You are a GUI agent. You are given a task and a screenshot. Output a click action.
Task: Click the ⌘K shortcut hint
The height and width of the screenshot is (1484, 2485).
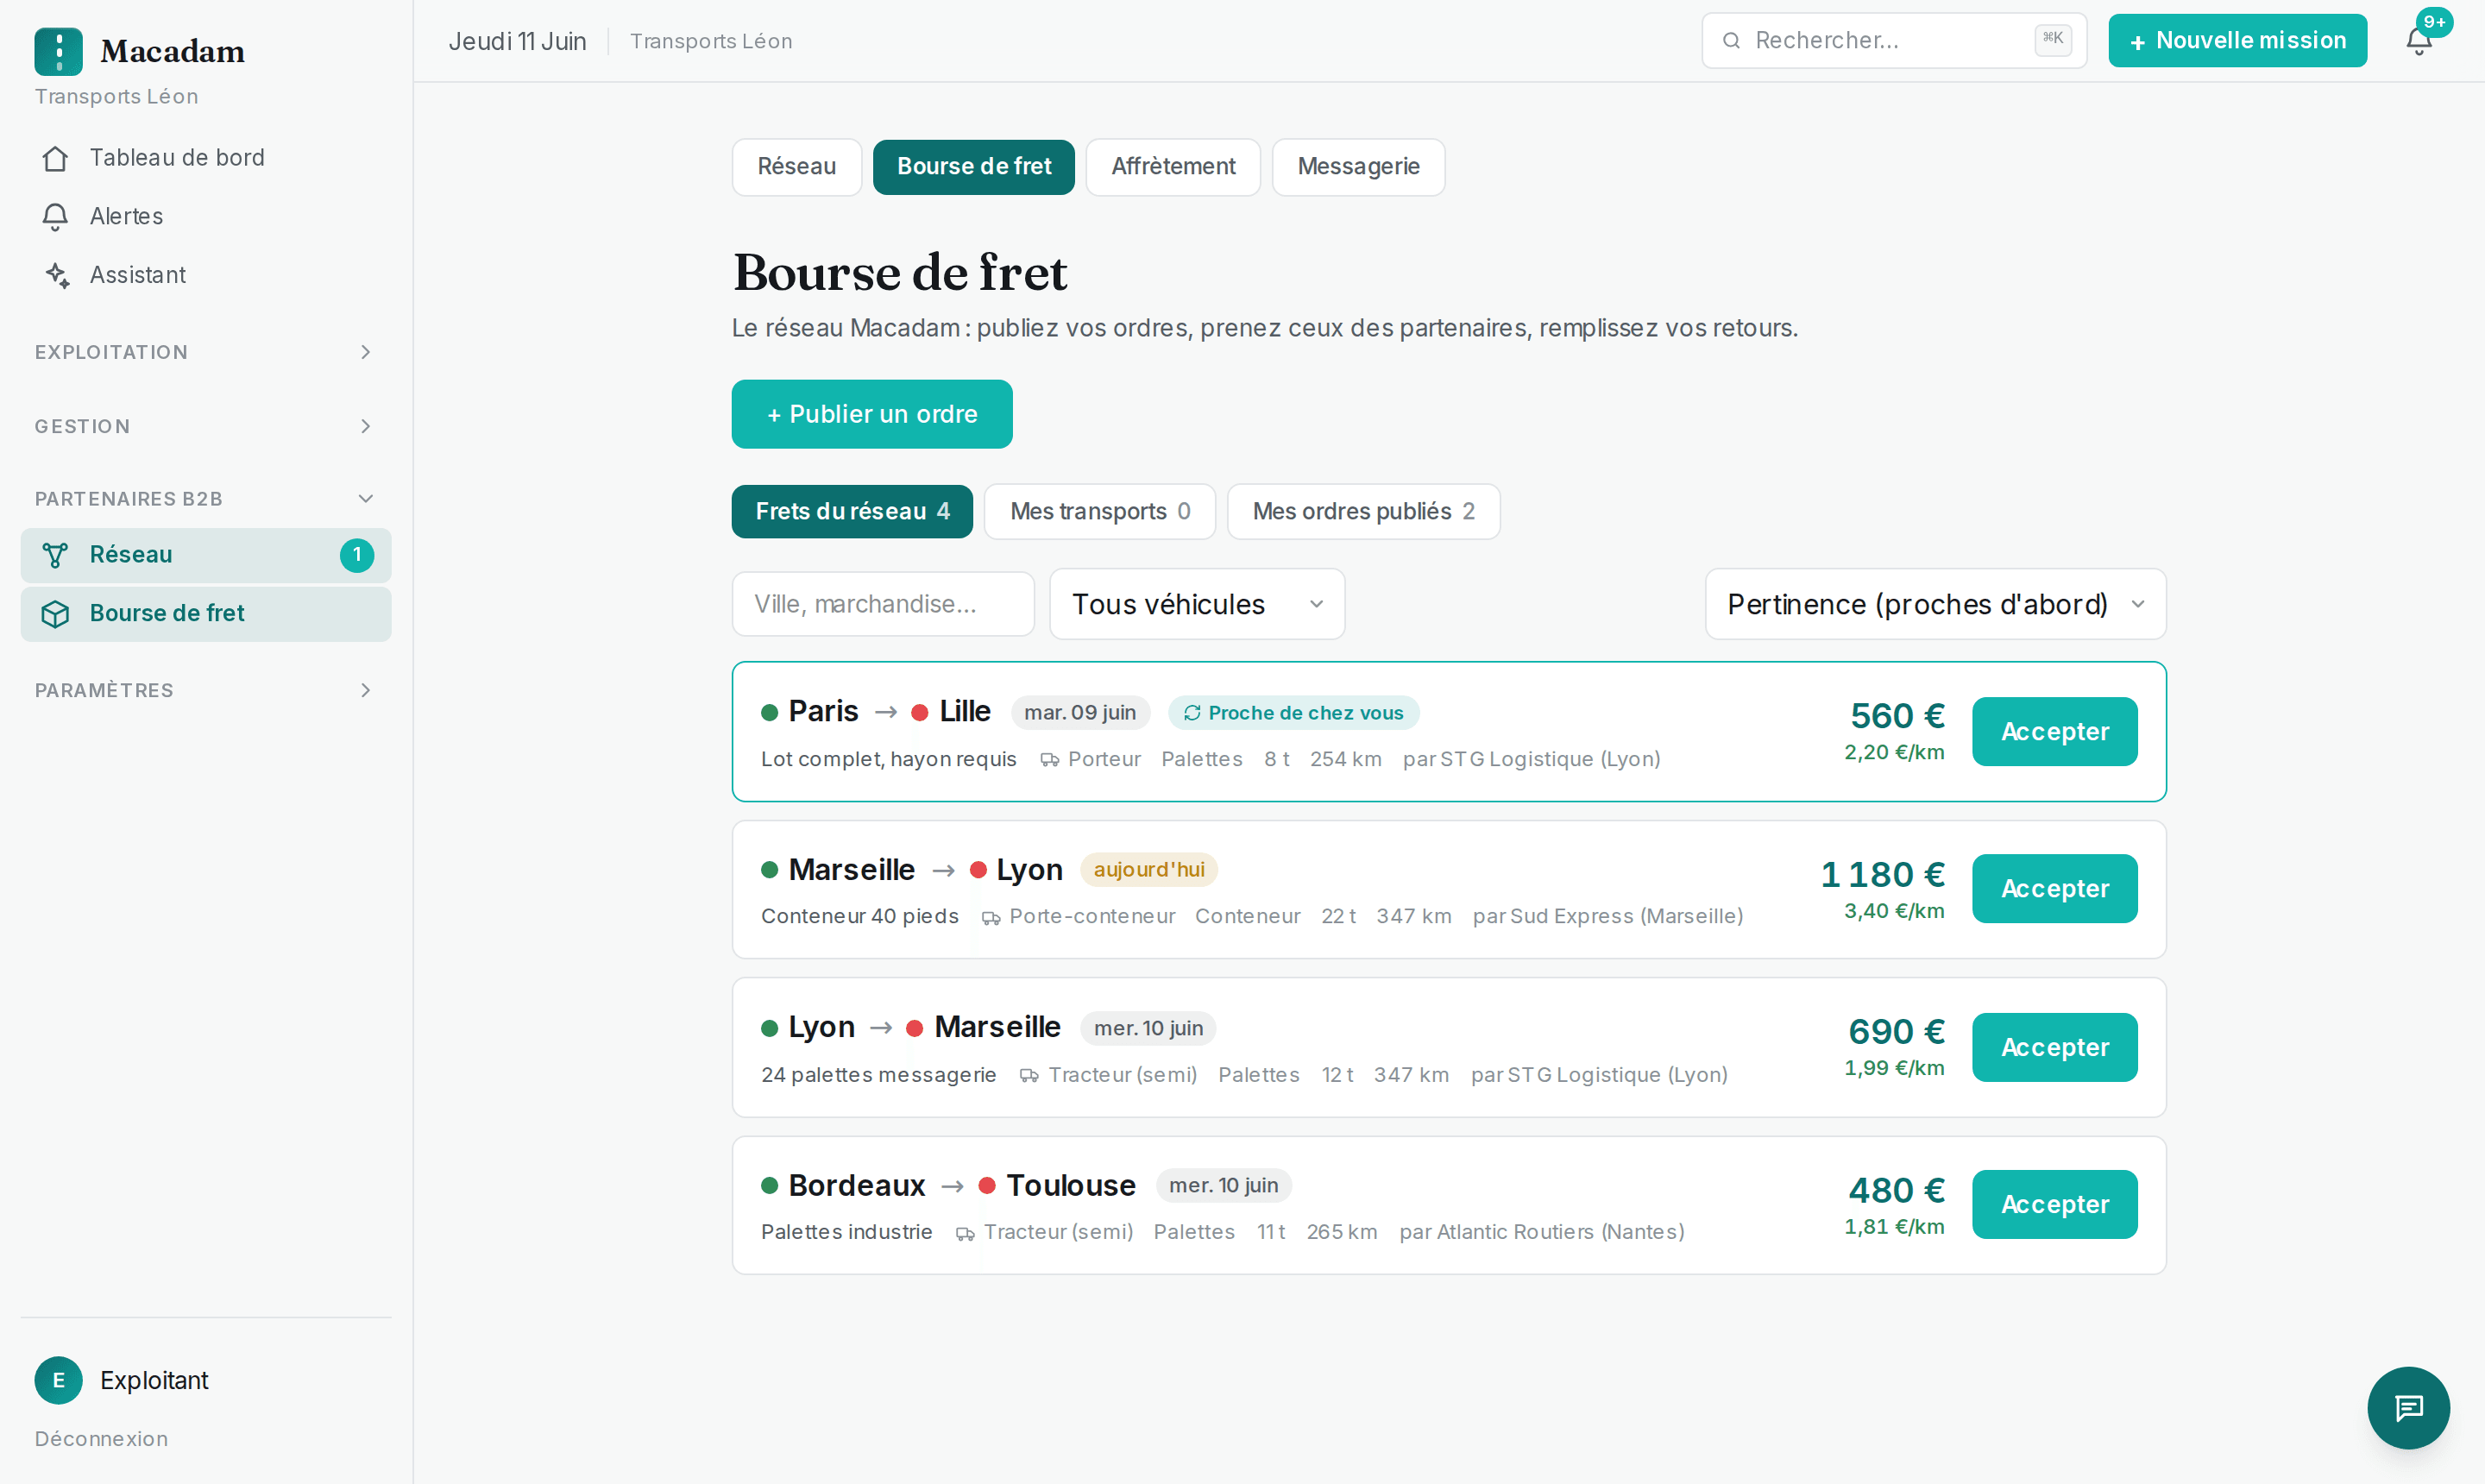tap(2052, 39)
